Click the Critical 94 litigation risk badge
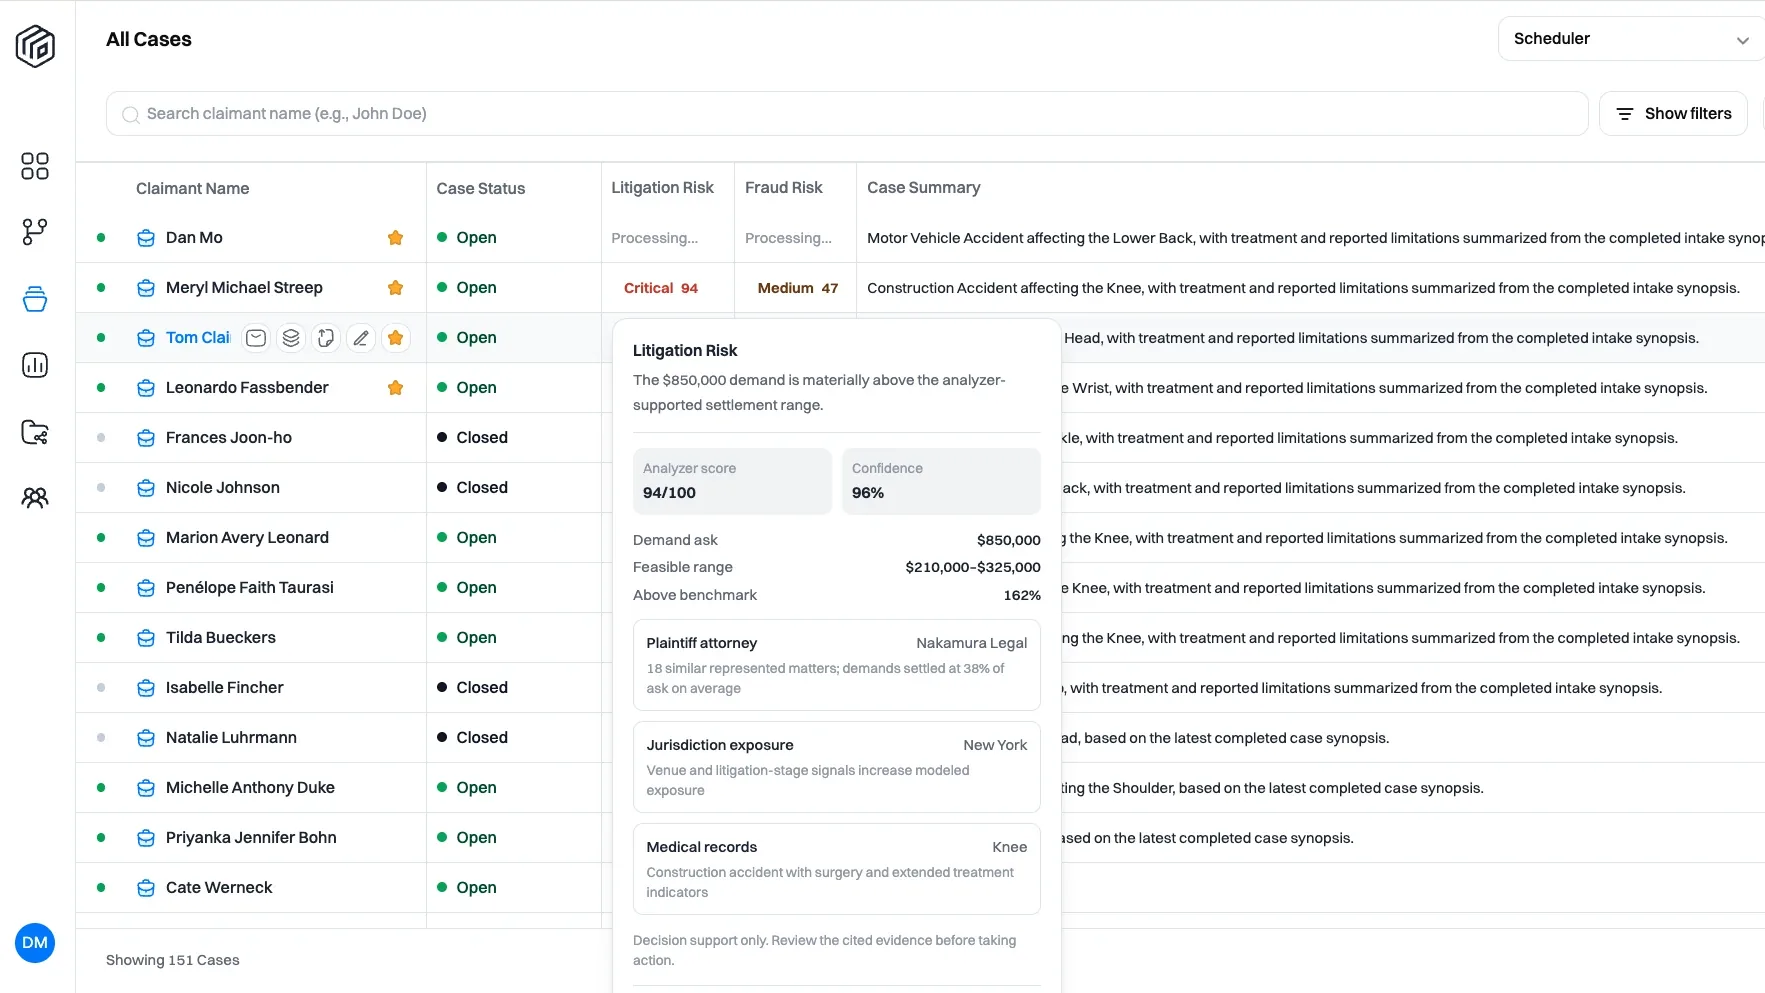 [661, 288]
